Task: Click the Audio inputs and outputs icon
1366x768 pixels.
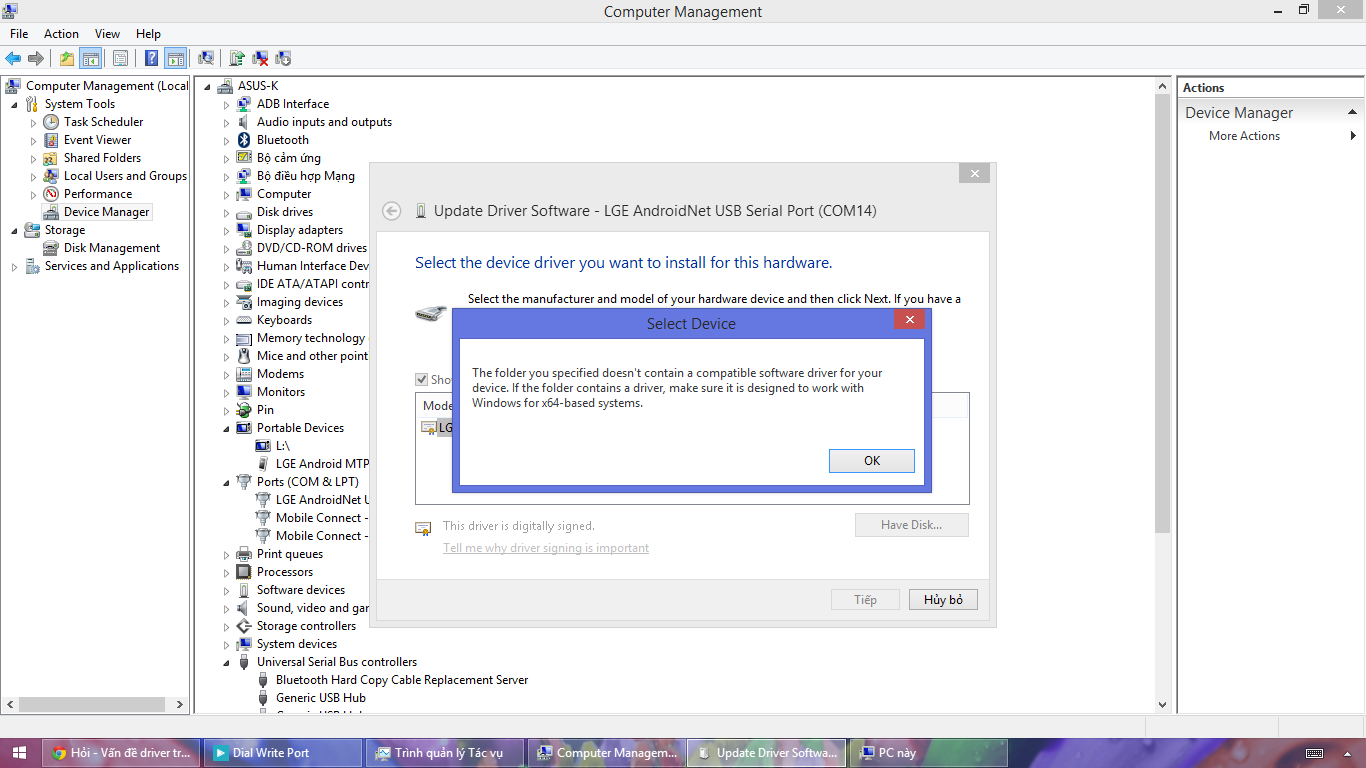Action: pos(243,122)
